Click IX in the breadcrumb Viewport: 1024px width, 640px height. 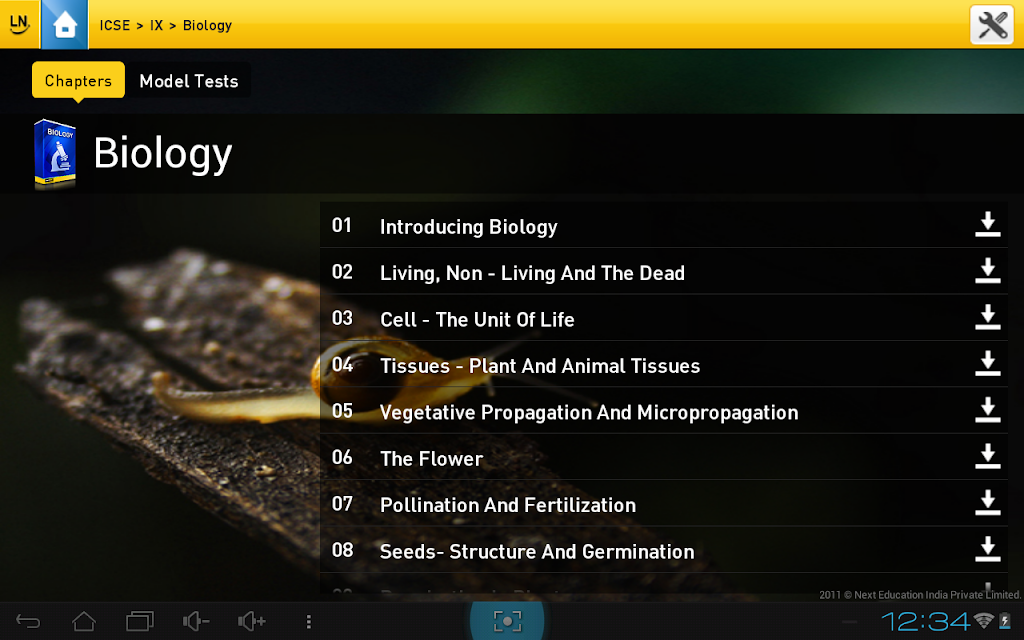click(x=156, y=25)
